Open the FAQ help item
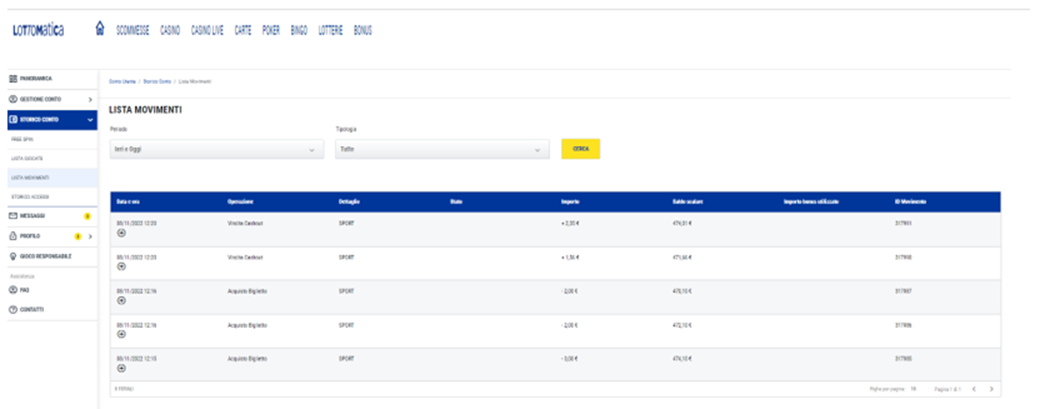This screenshot has height=409, width=1050. click(x=24, y=290)
